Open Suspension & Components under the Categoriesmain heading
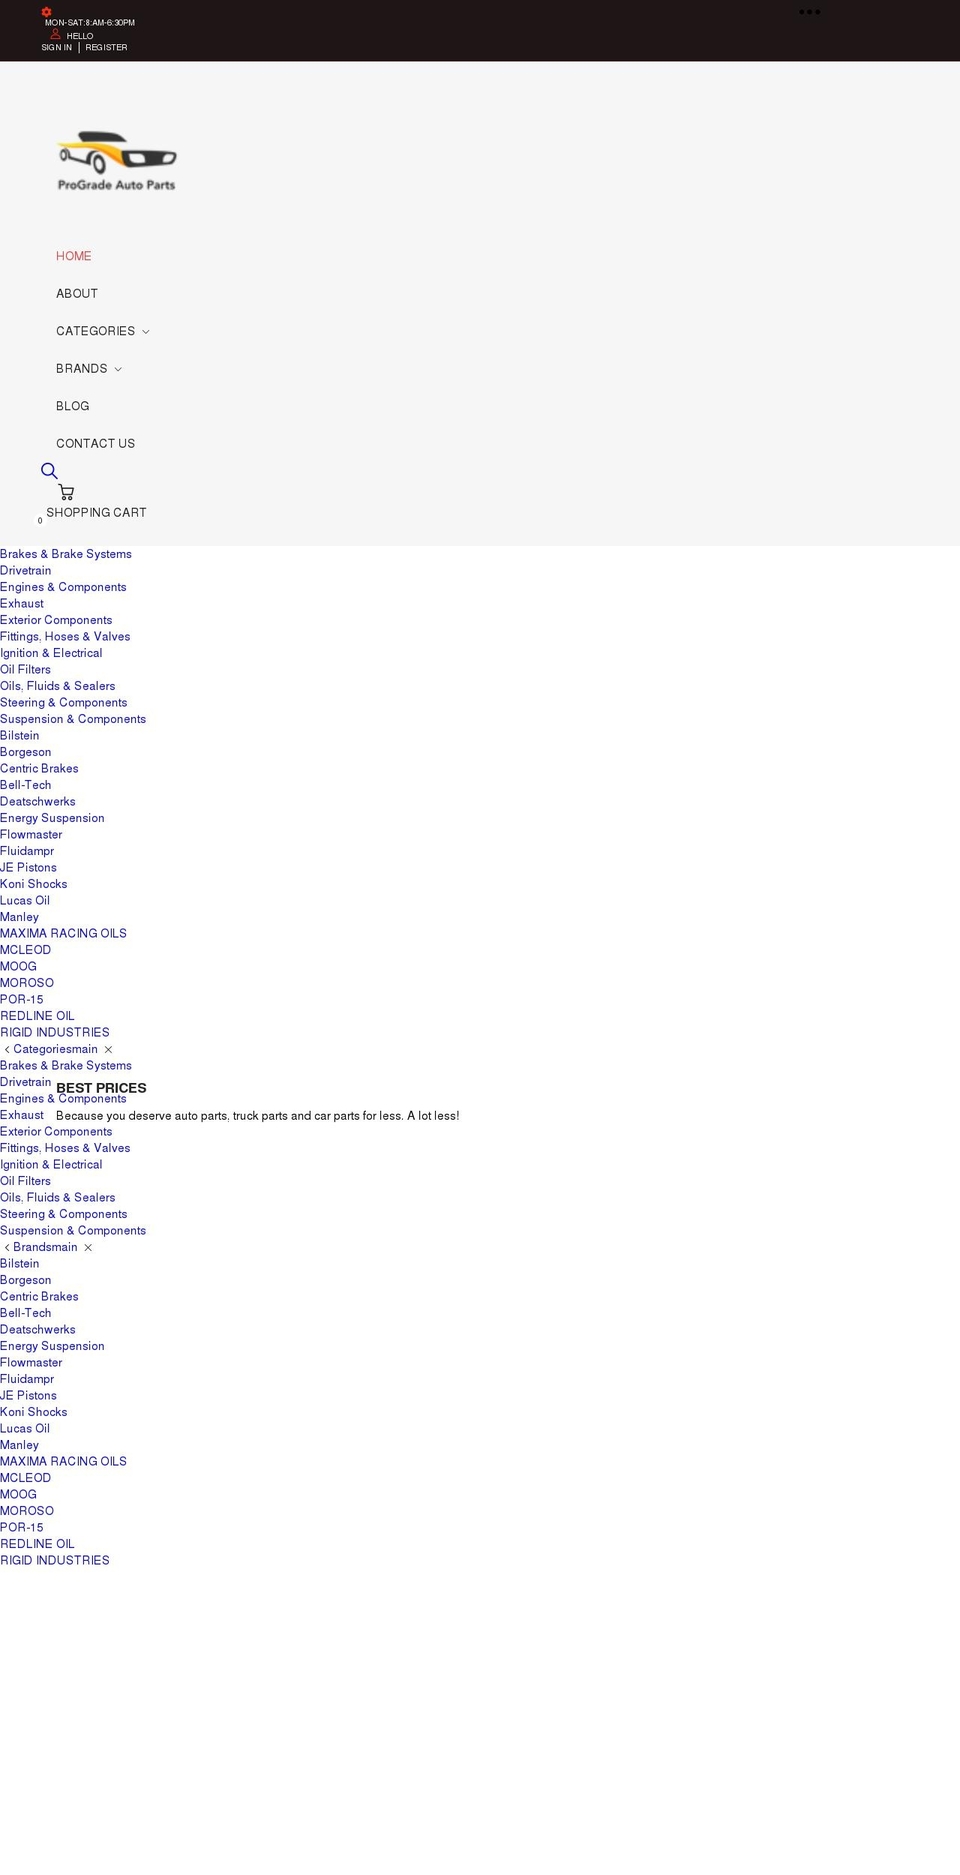This screenshot has height=1875, width=960. [73, 1231]
